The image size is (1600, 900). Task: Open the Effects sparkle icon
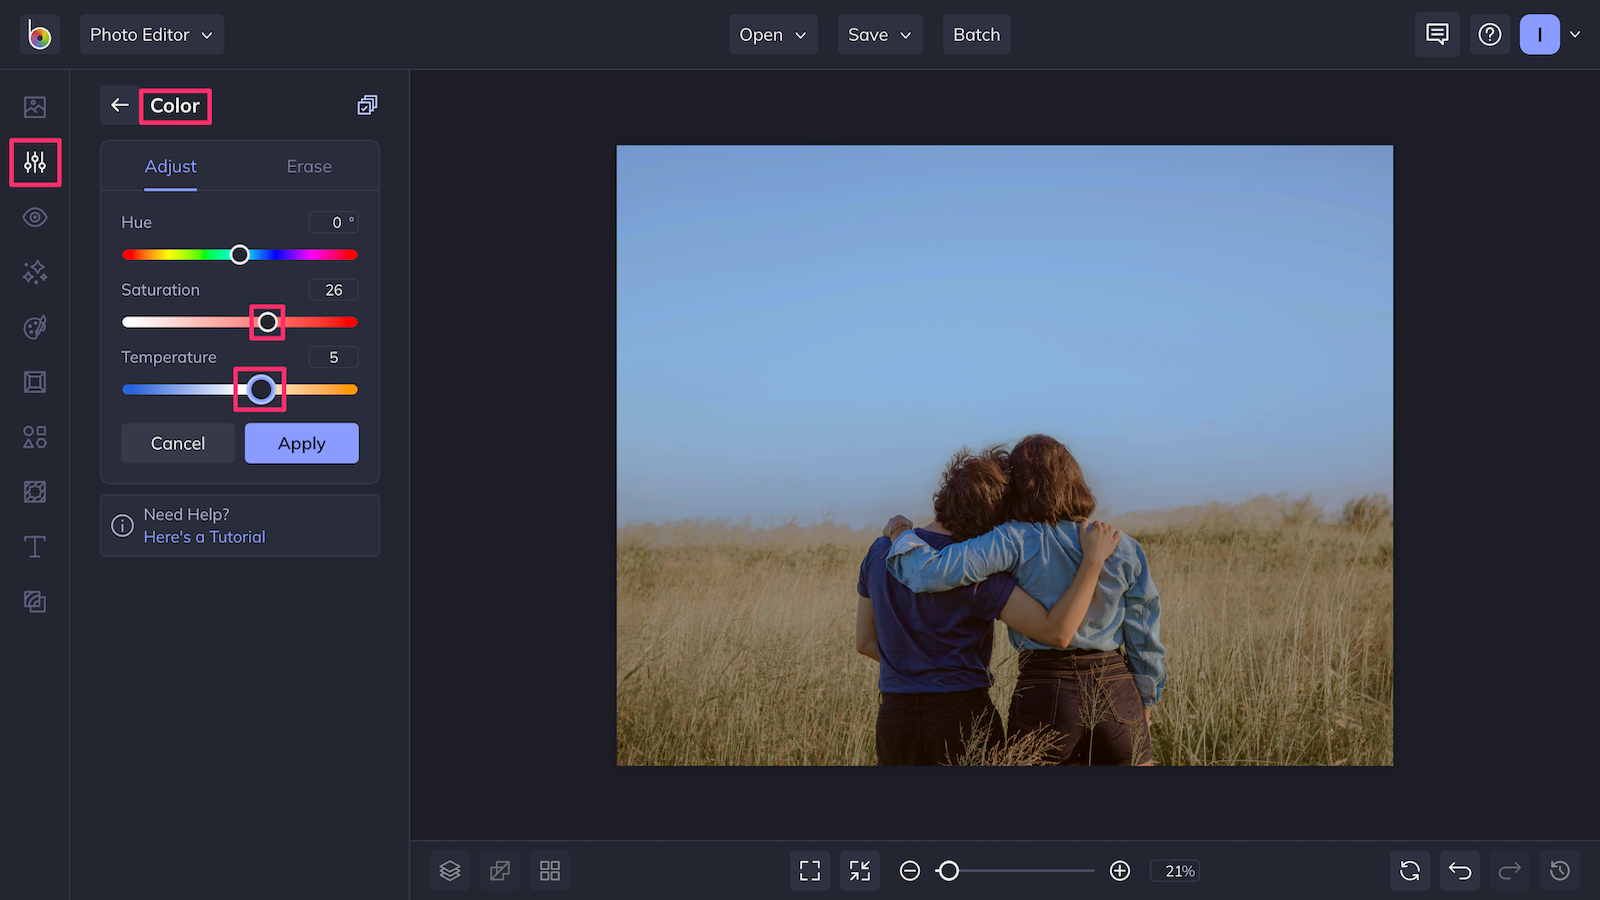(35, 272)
